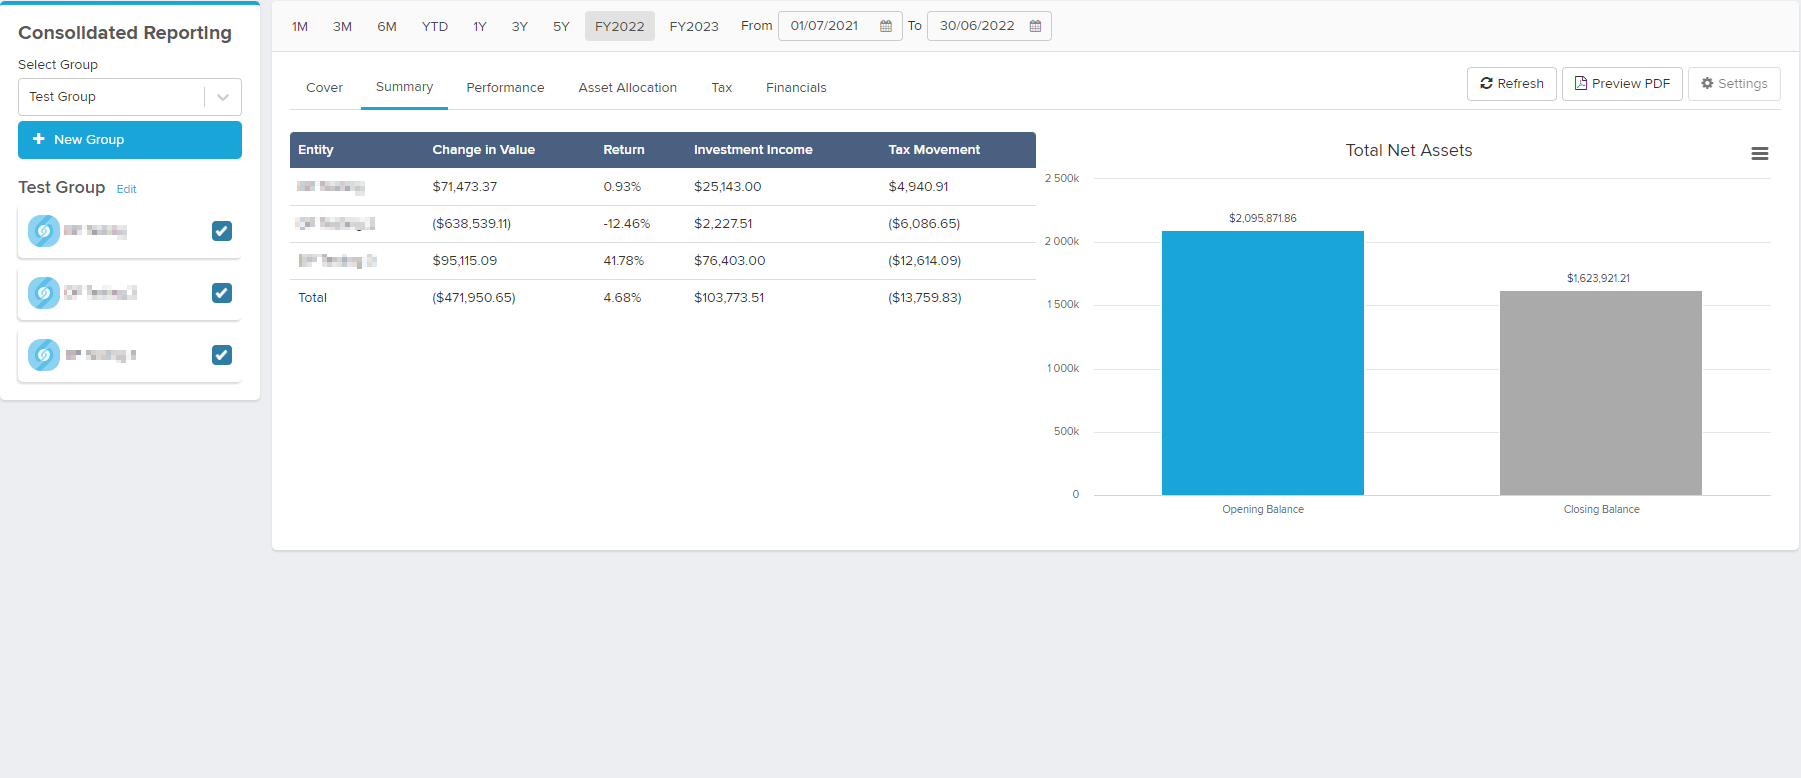Go to the Financials tab

[x=796, y=88]
